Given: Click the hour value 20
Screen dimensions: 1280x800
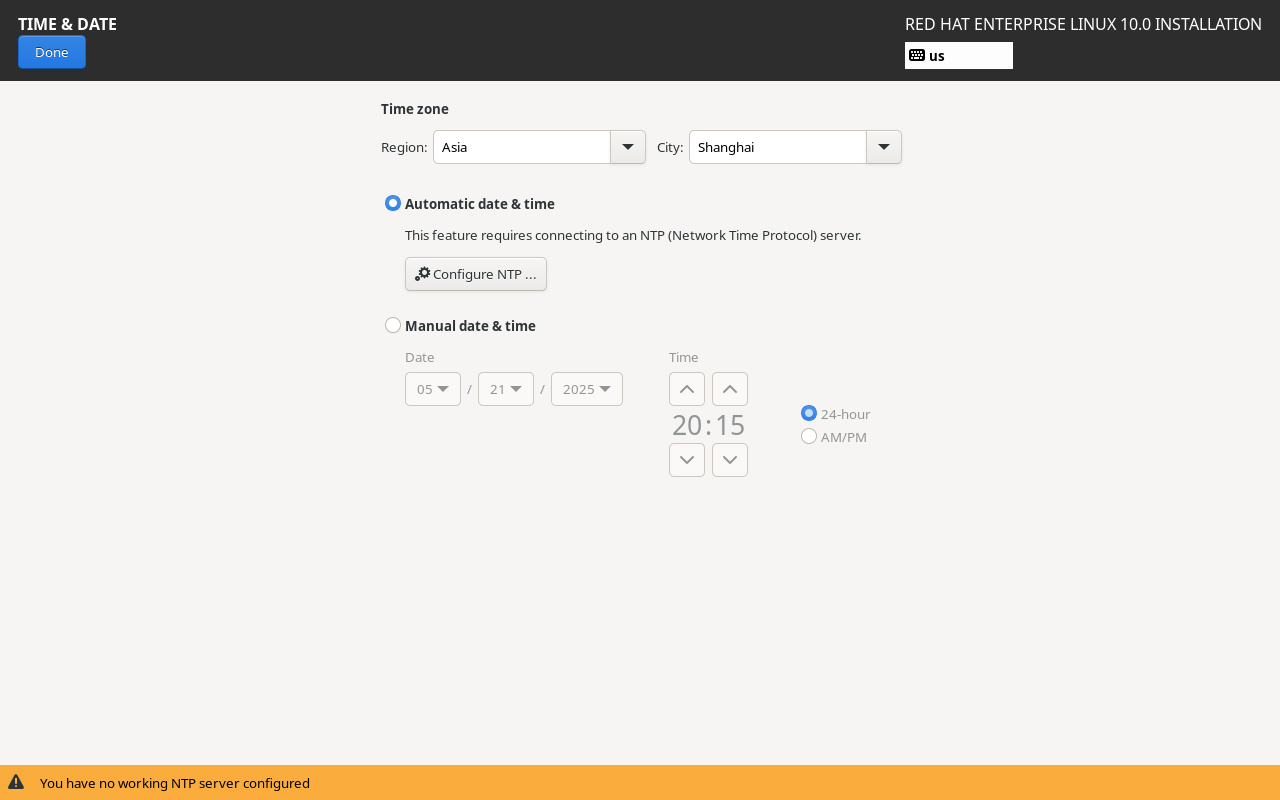Looking at the screenshot, I should click(687, 425).
